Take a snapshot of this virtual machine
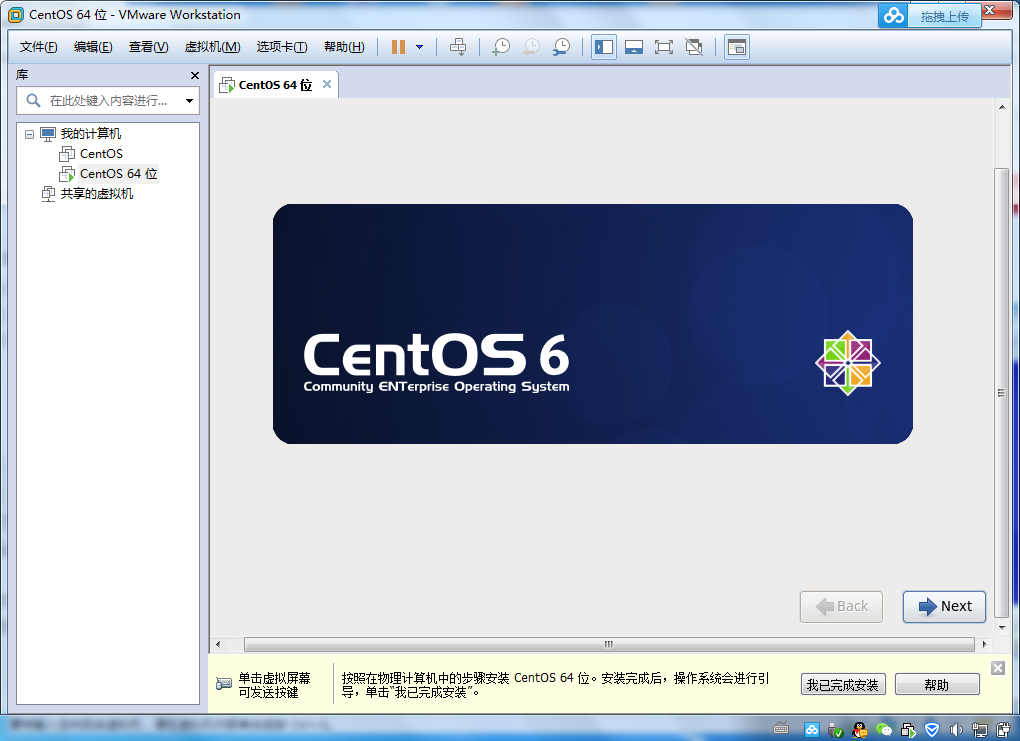 point(501,47)
